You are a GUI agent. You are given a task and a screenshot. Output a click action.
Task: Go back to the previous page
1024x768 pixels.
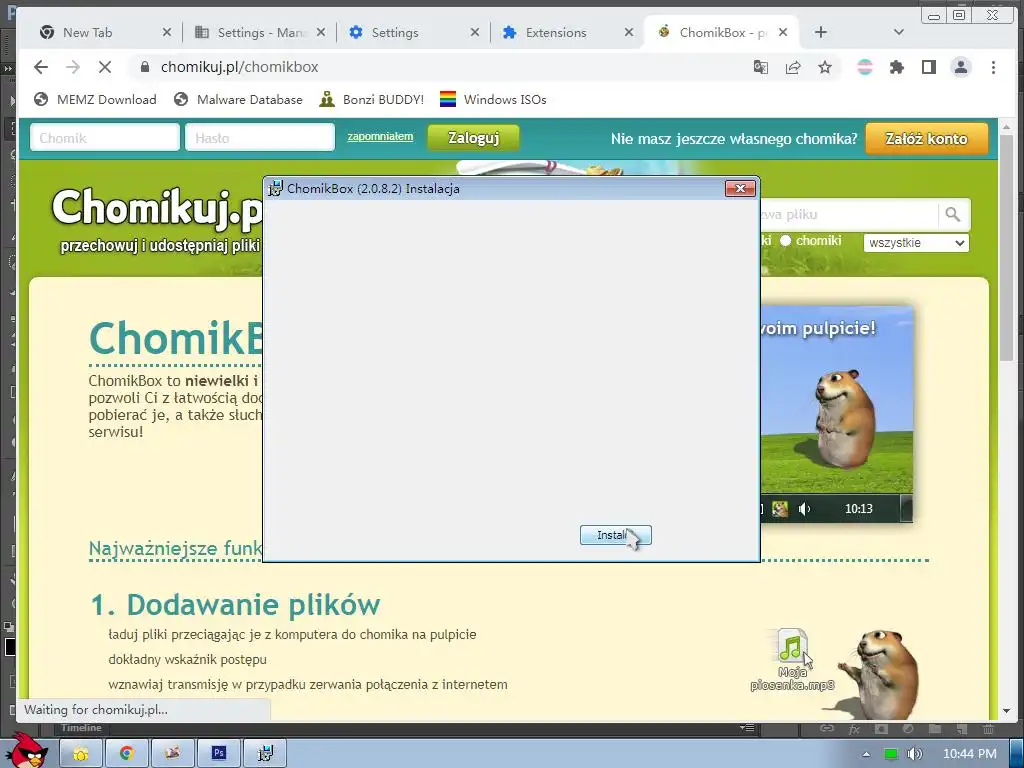(x=40, y=67)
